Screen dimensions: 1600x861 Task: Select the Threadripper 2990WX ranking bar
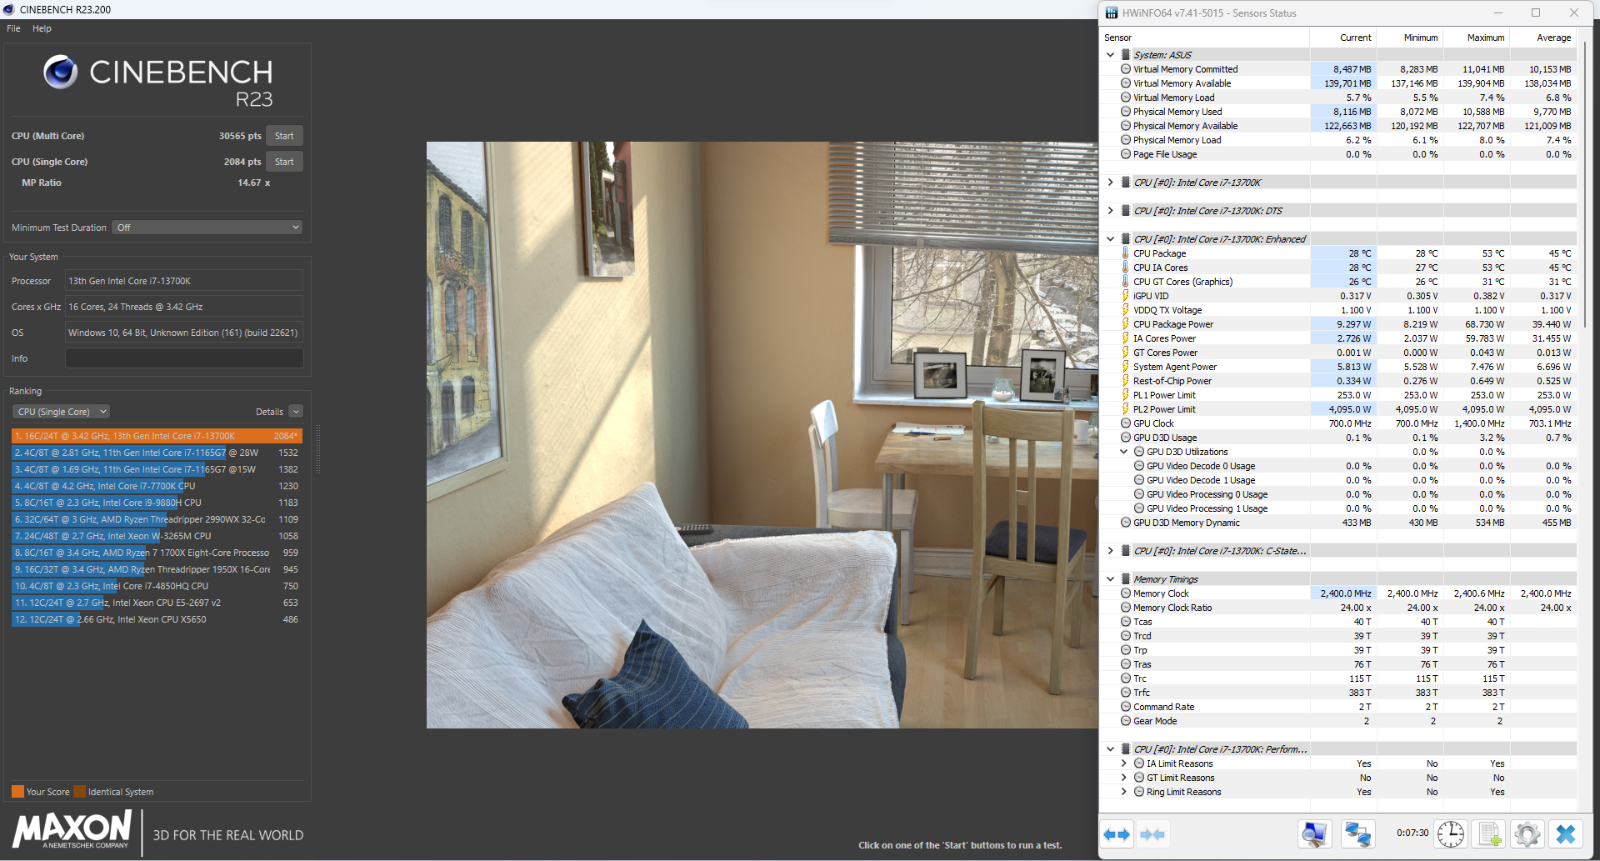tap(156, 520)
